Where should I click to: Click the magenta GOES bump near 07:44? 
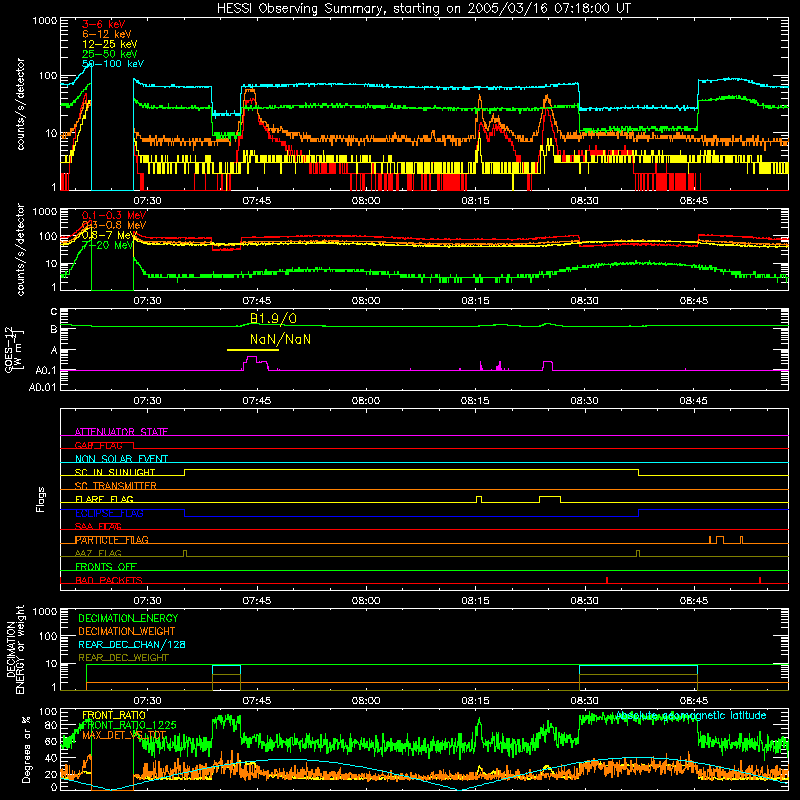coord(255,363)
